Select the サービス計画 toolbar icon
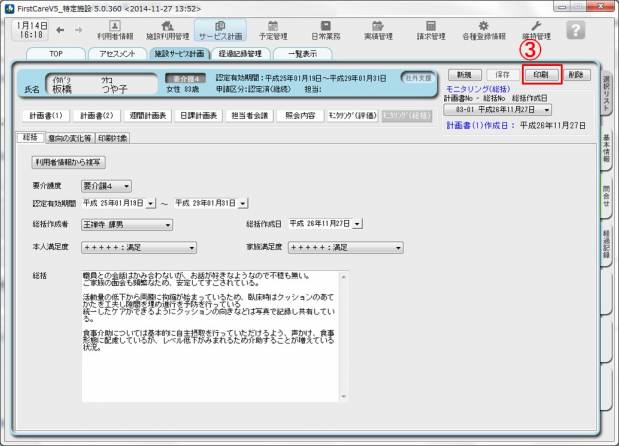The width and height of the screenshot is (619, 446). [220, 30]
